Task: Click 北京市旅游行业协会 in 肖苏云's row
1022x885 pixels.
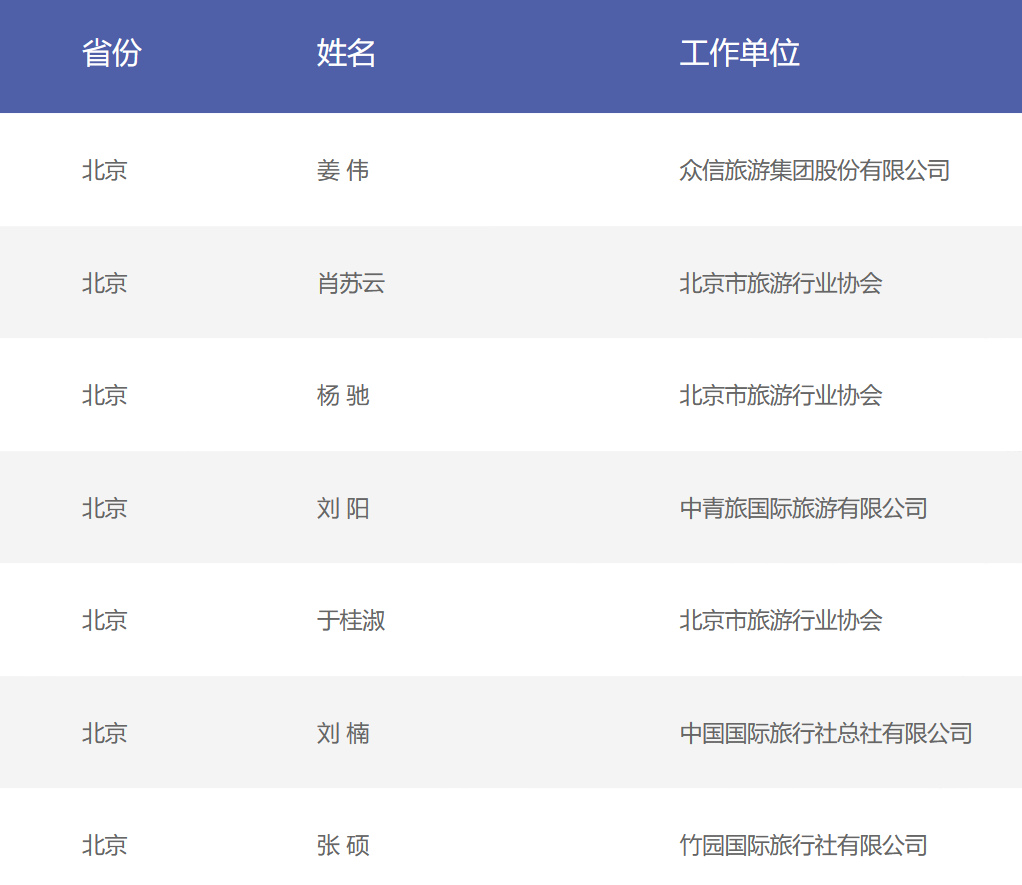Action: 781,283
